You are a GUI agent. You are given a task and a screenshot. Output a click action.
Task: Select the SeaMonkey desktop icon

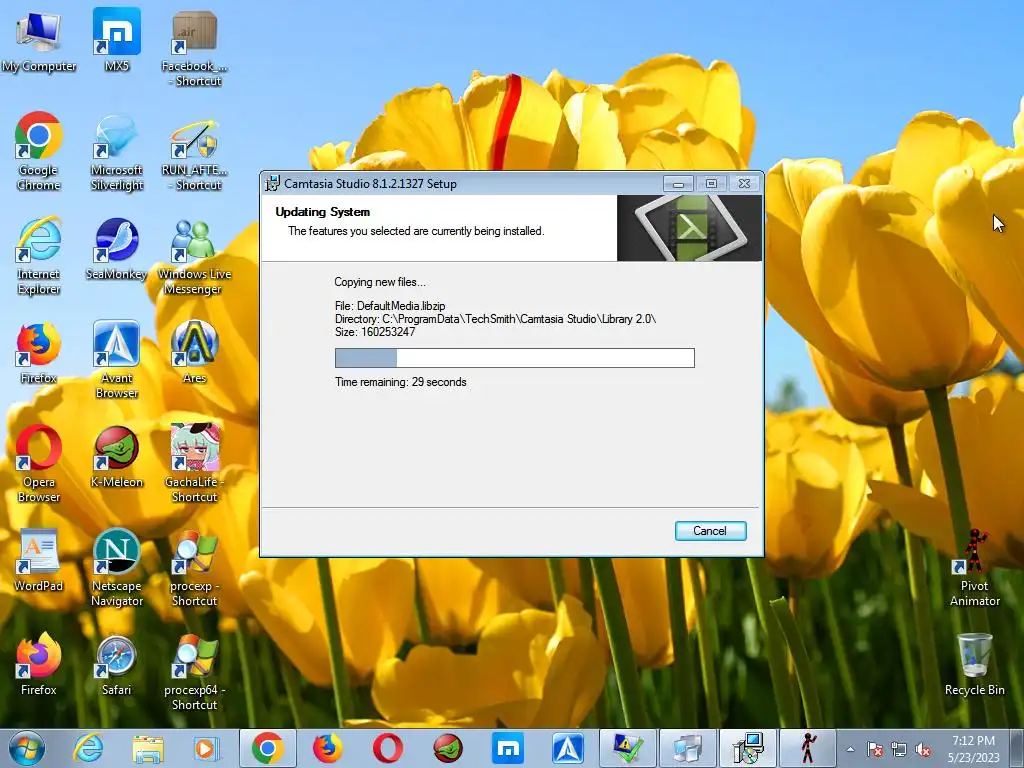116,249
